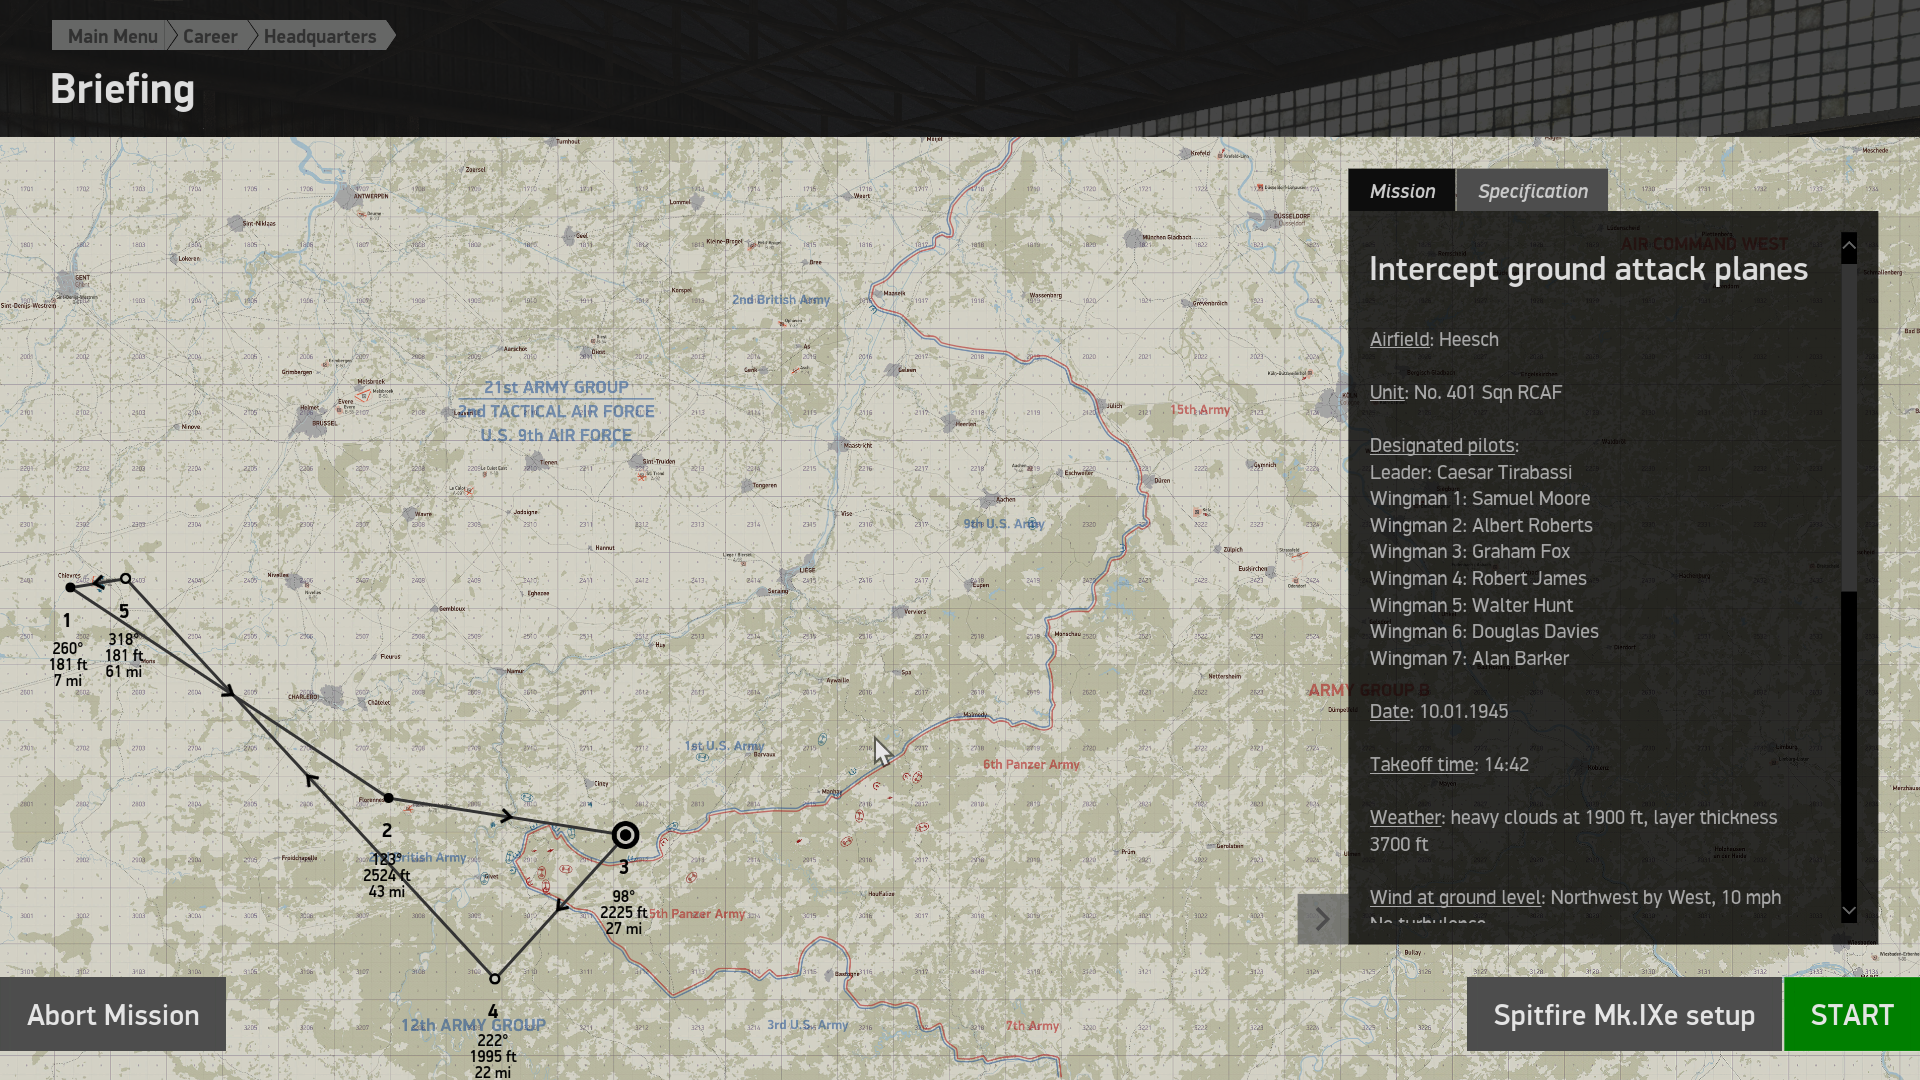Go to Main Menu breadcrumb
Viewport: 1920px width, 1080px height.
tap(113, 36)
